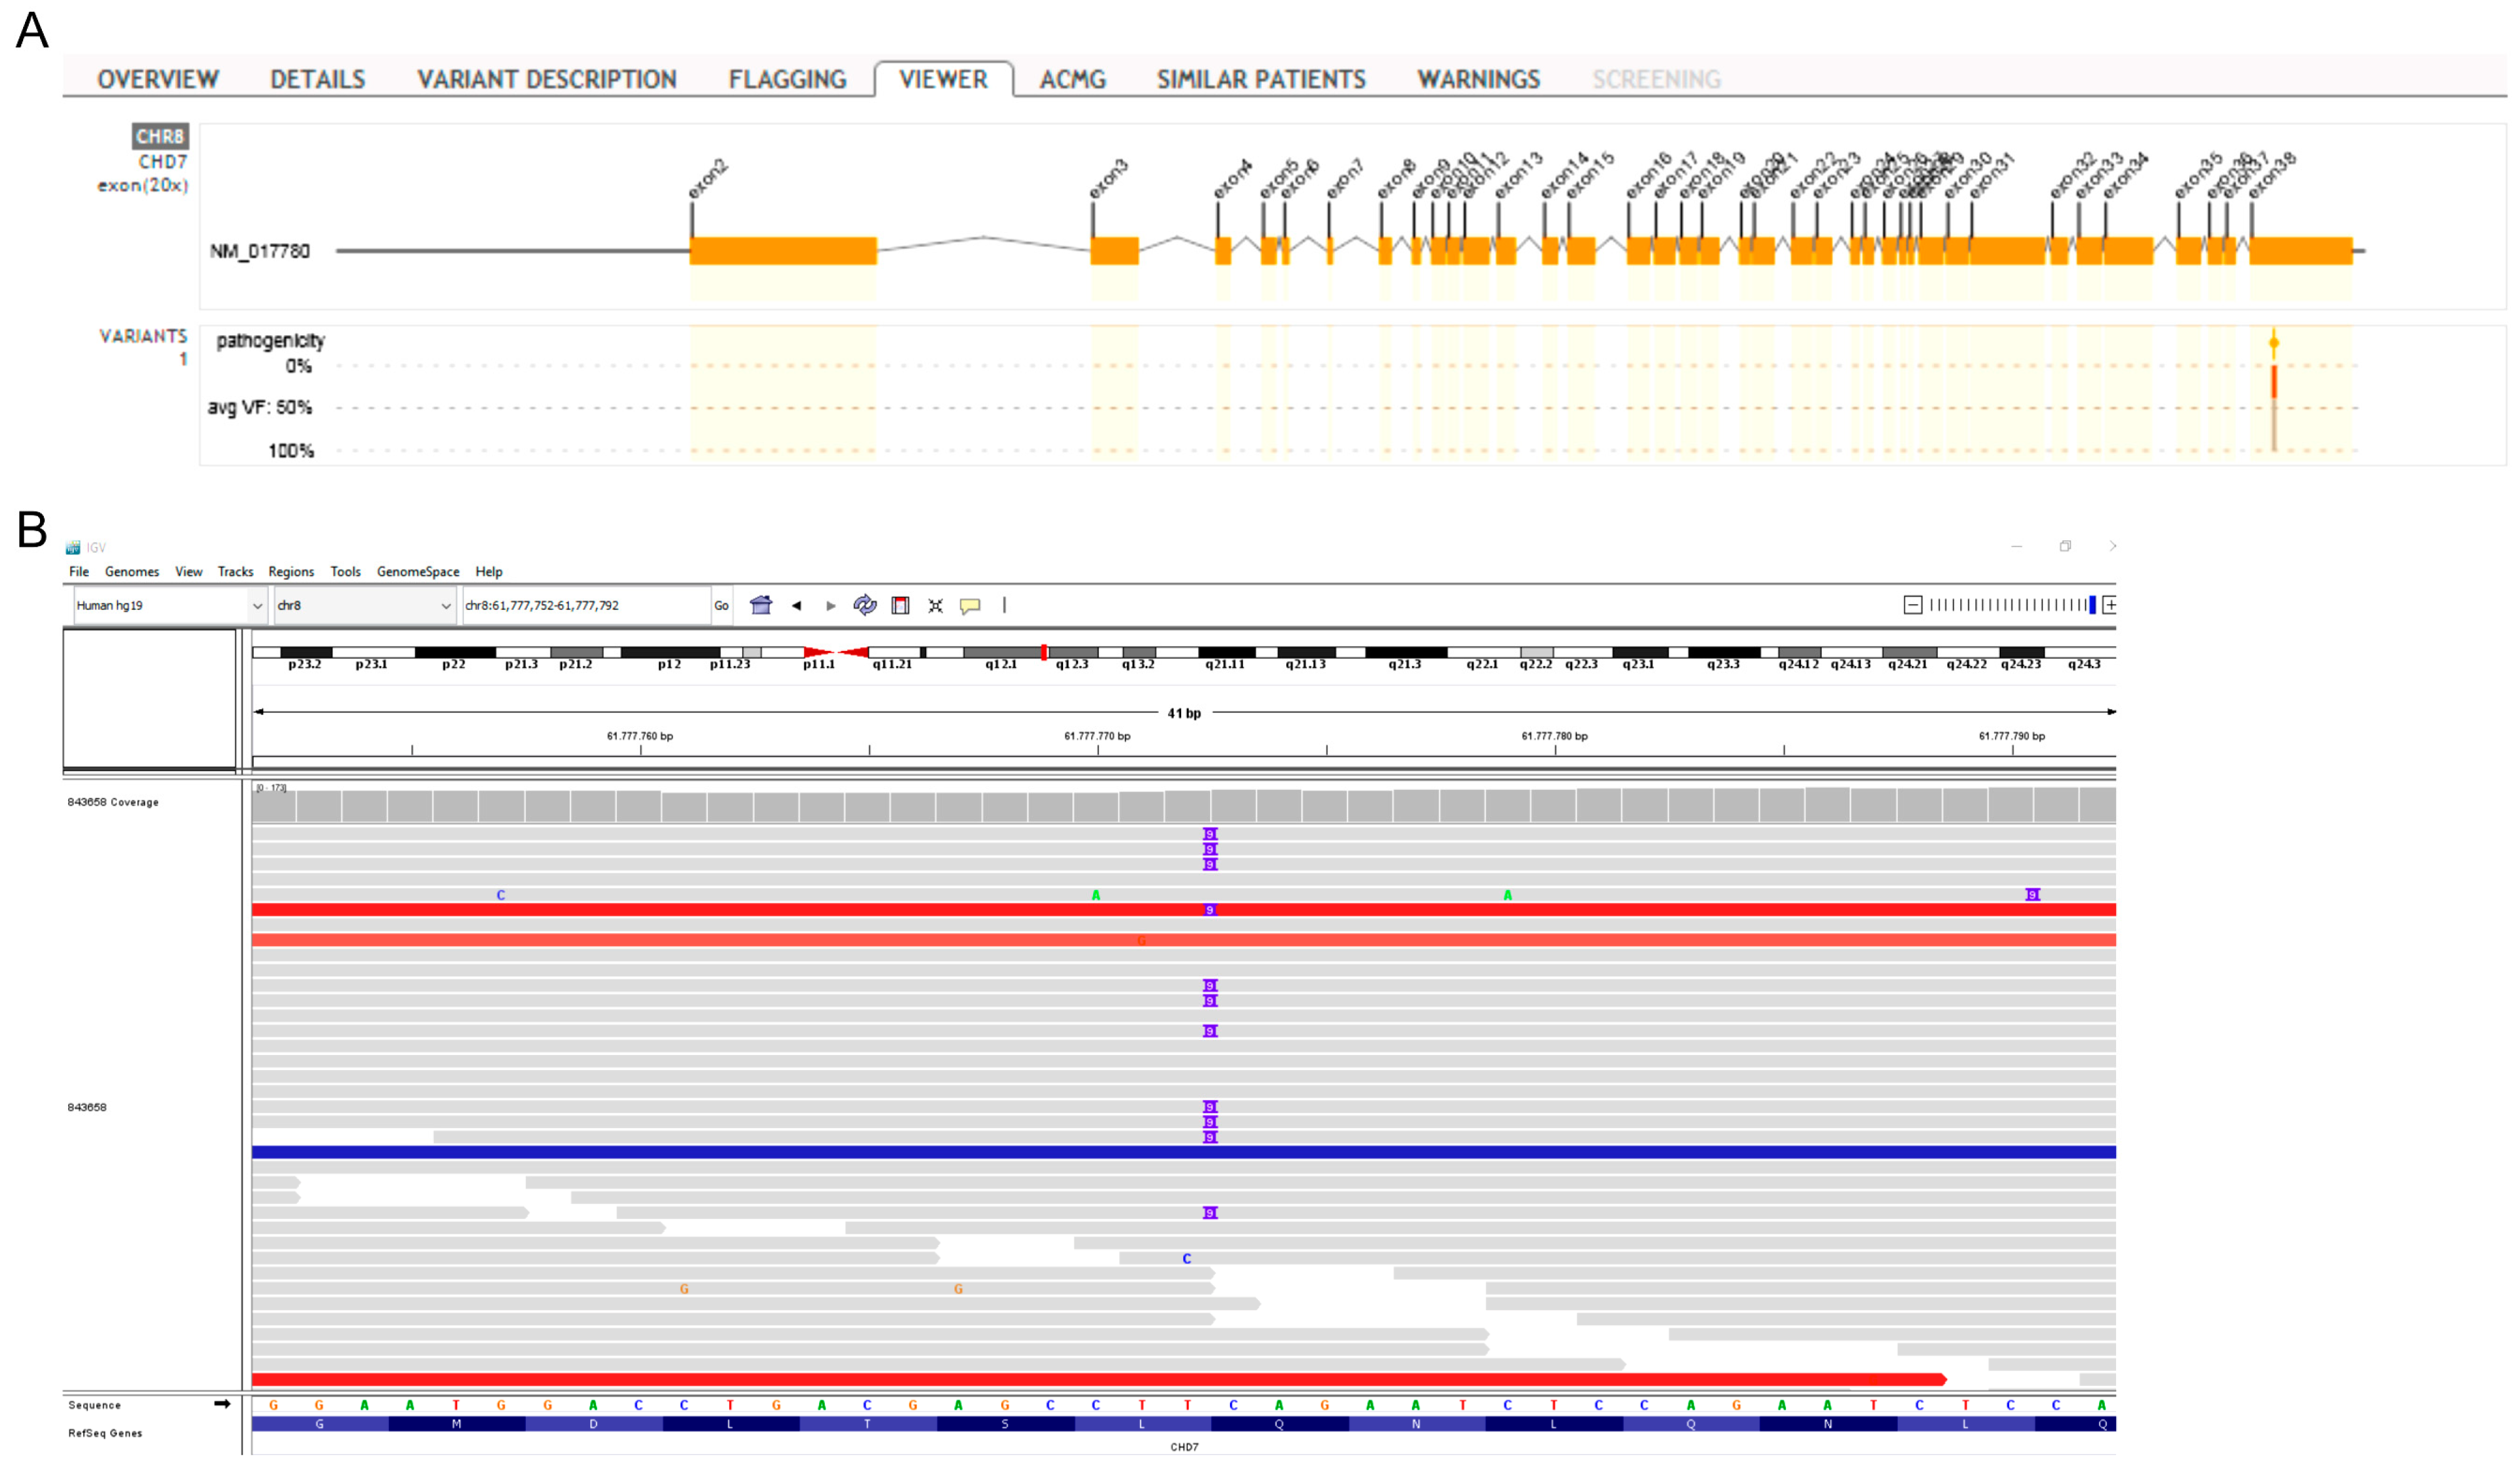Click the IGV home button icon
2520x1464 pixels.
(761, 605)
